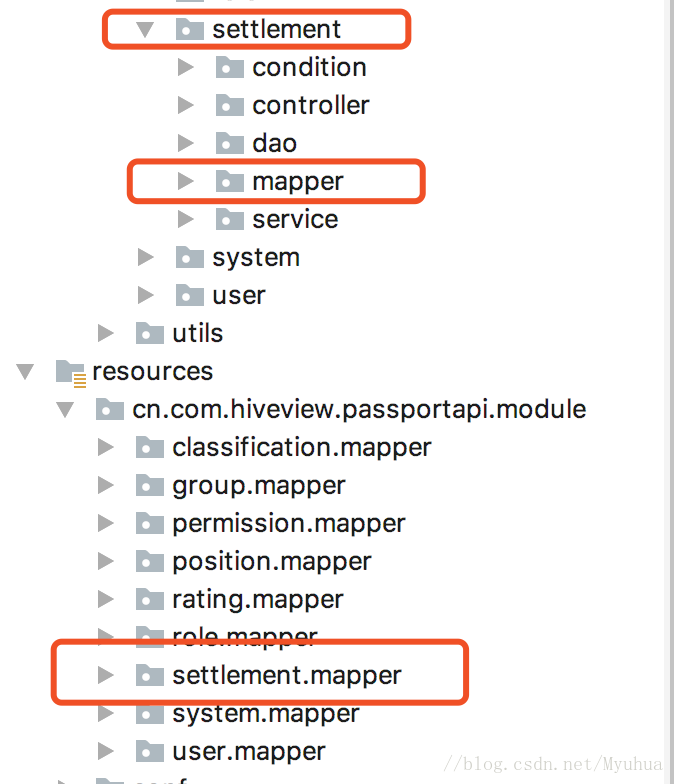
Task: Select the permission.mapper folder label
Action: pyautogui.click(x=288, y=524)
